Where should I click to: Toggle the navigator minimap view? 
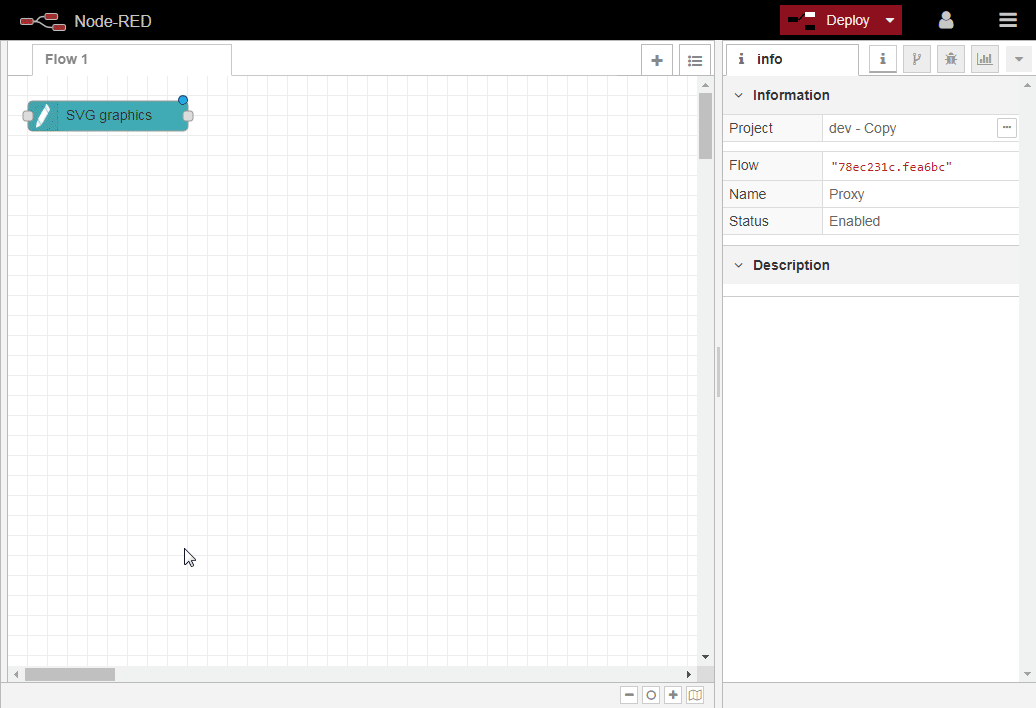694,694
